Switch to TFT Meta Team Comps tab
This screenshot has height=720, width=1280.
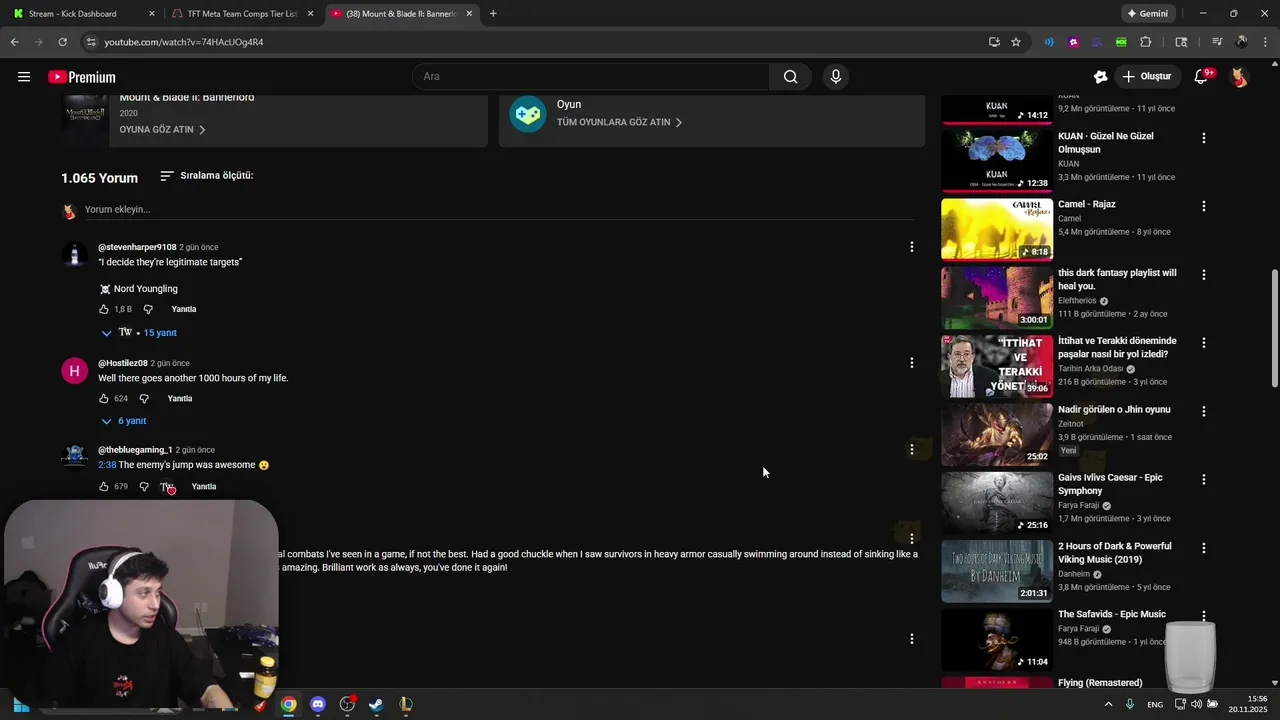pos(235,14)
